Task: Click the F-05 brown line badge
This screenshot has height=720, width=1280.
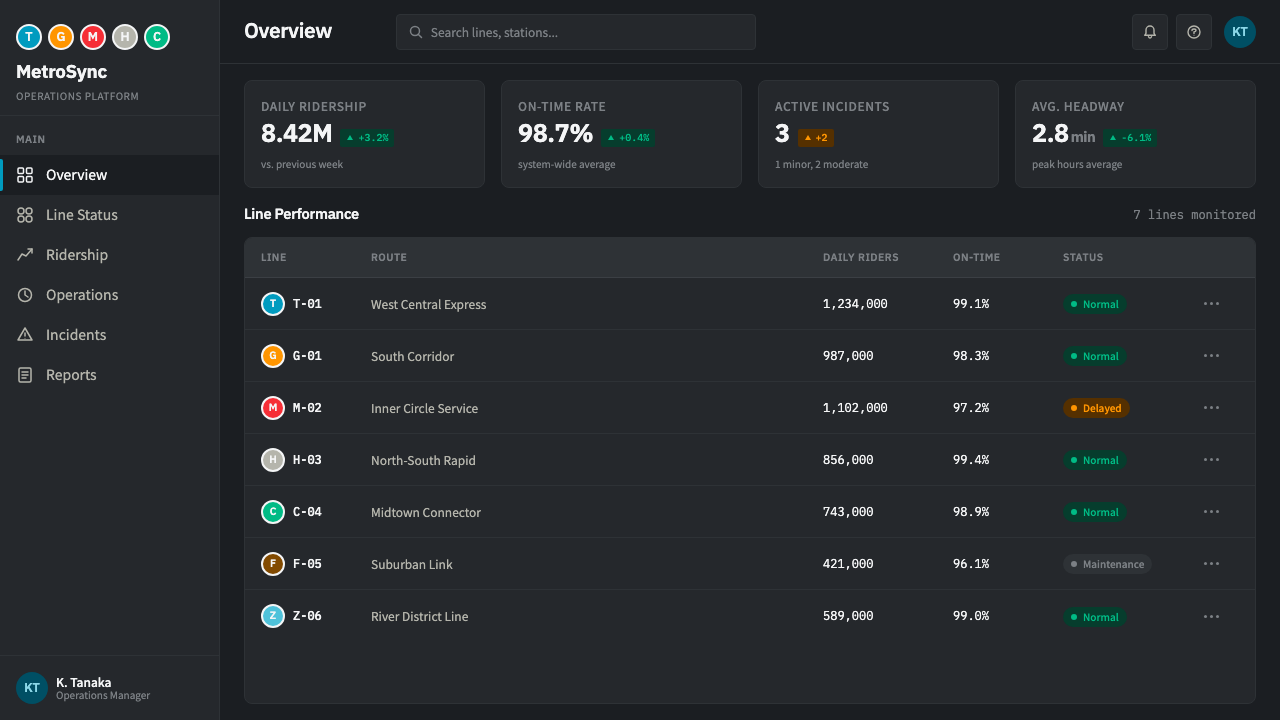Action: click(x=273, y=564)
